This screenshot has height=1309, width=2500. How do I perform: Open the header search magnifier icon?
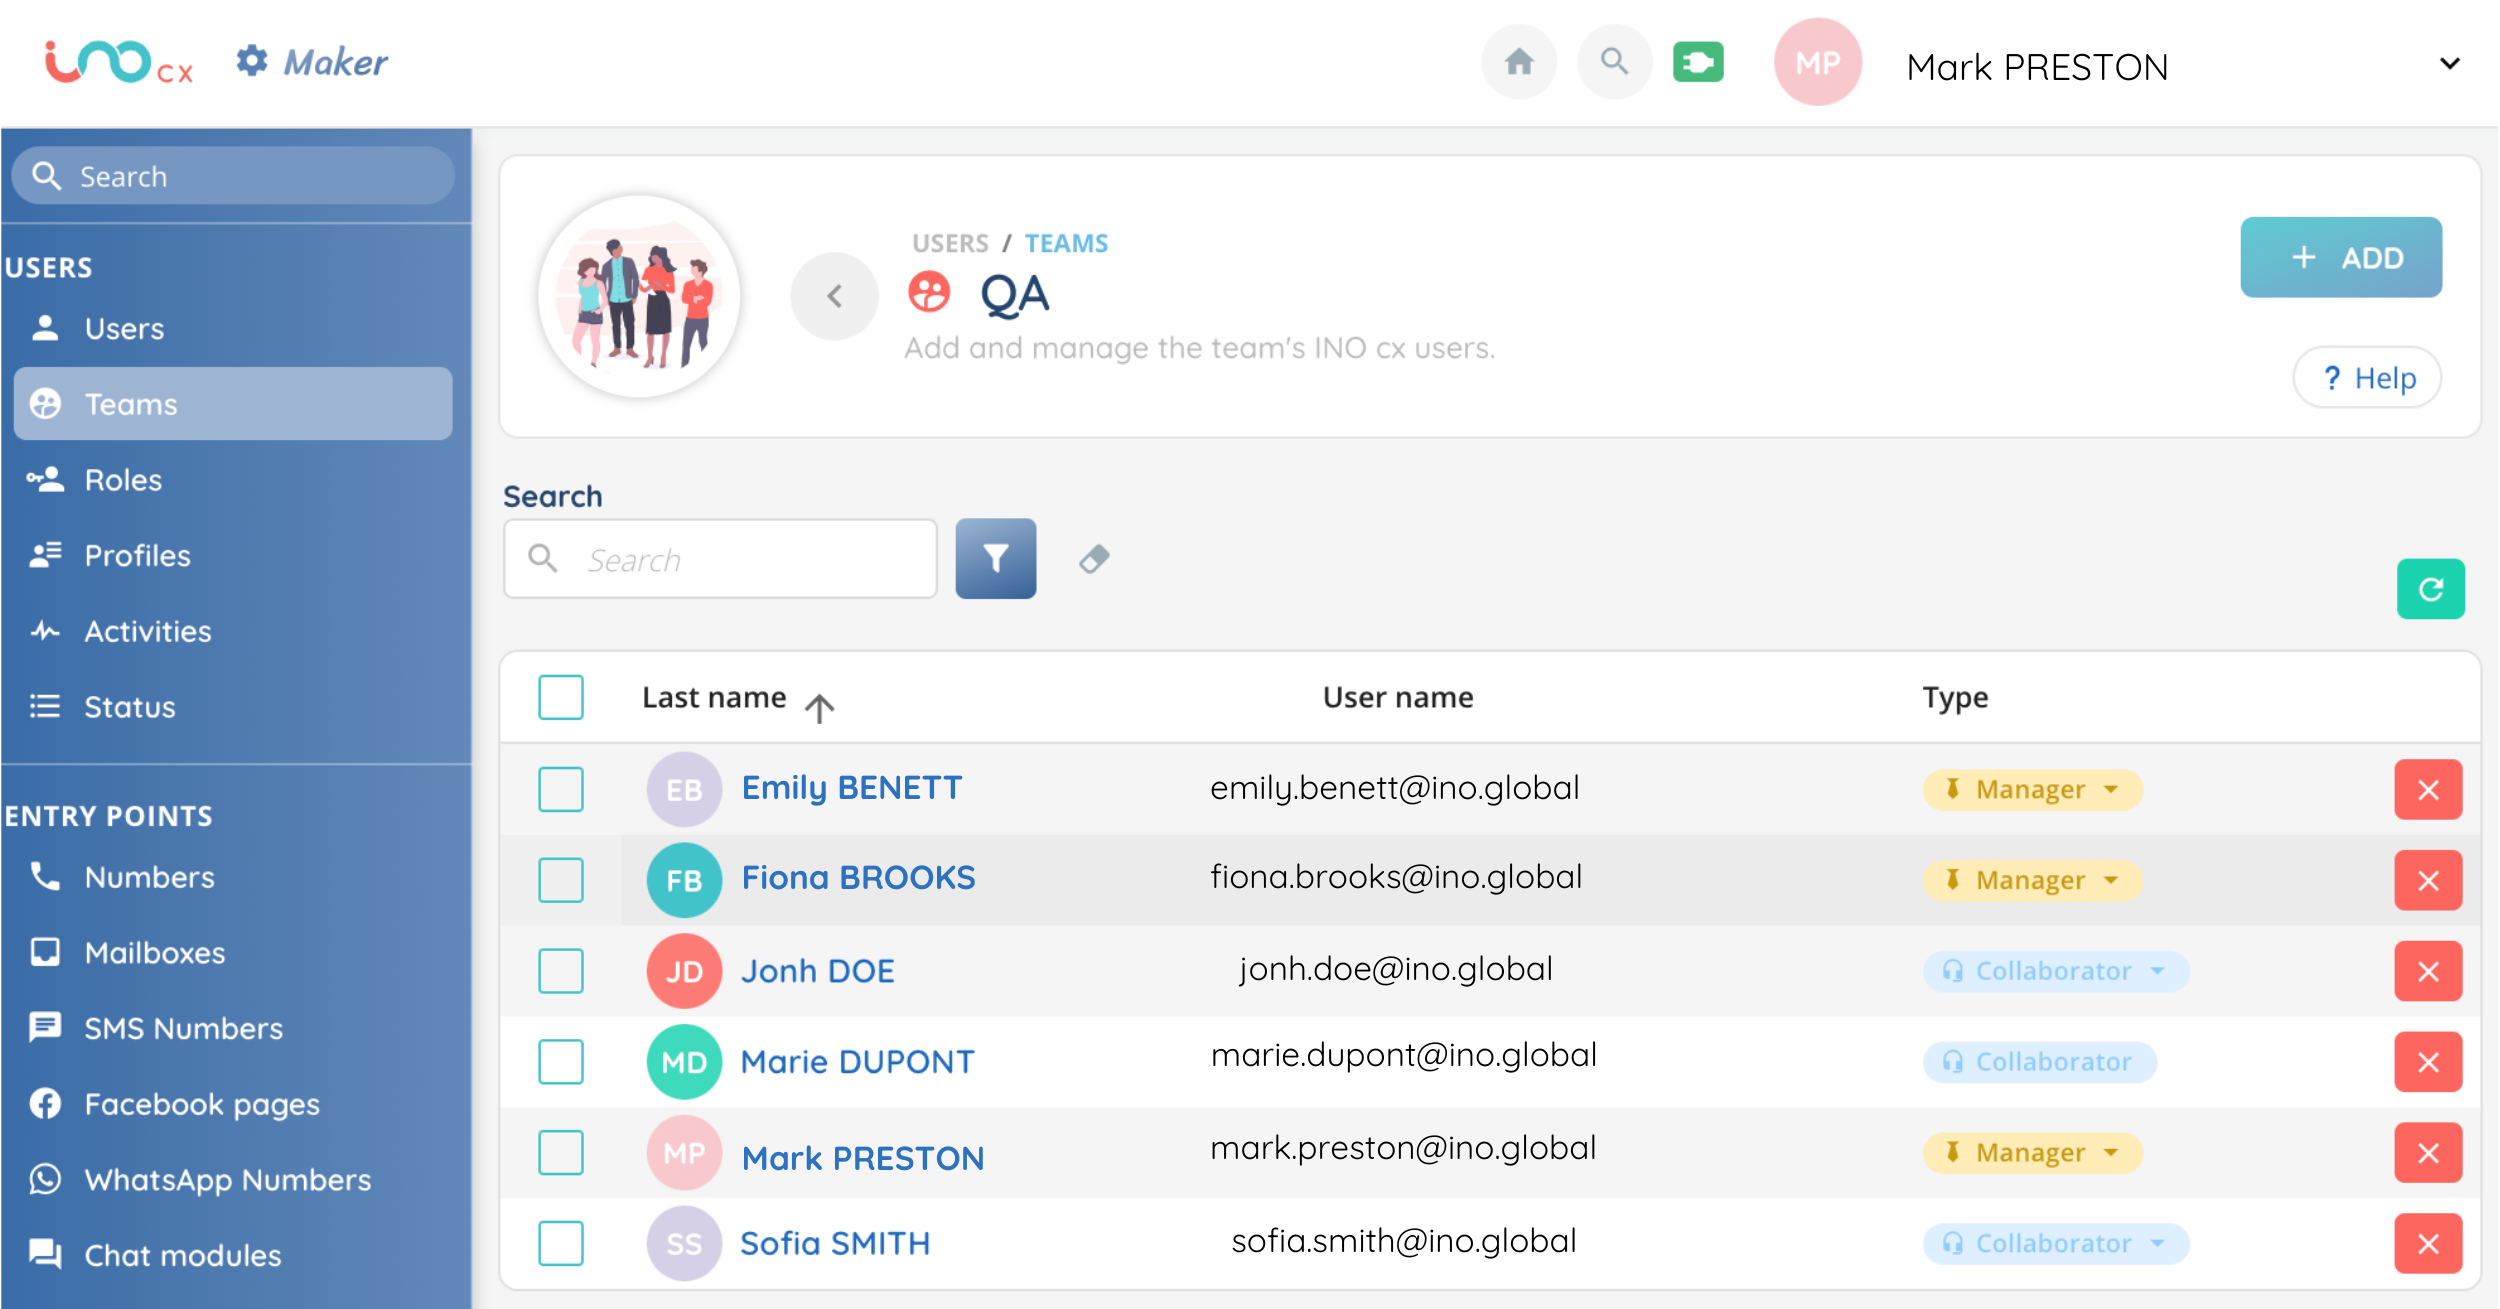1613,63
